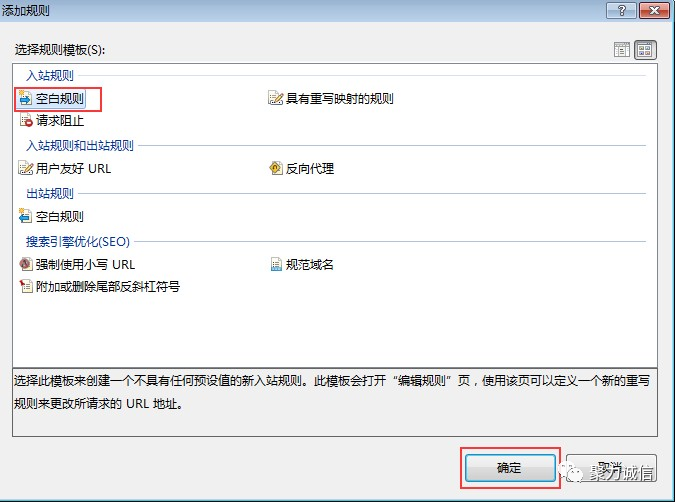The image size is (675, 502).
Task: Select inbound 空白规则 template icon
Action: pos(25,98)
